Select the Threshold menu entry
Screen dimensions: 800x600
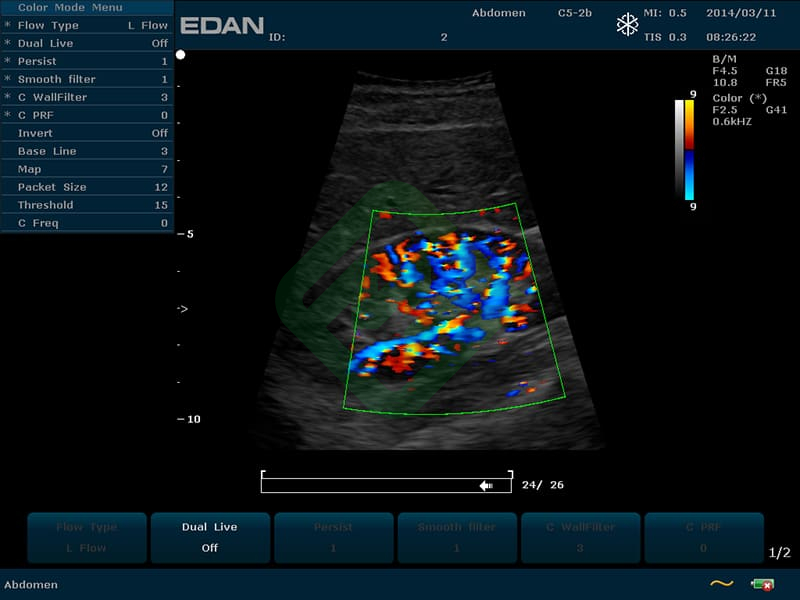point(87,205)
